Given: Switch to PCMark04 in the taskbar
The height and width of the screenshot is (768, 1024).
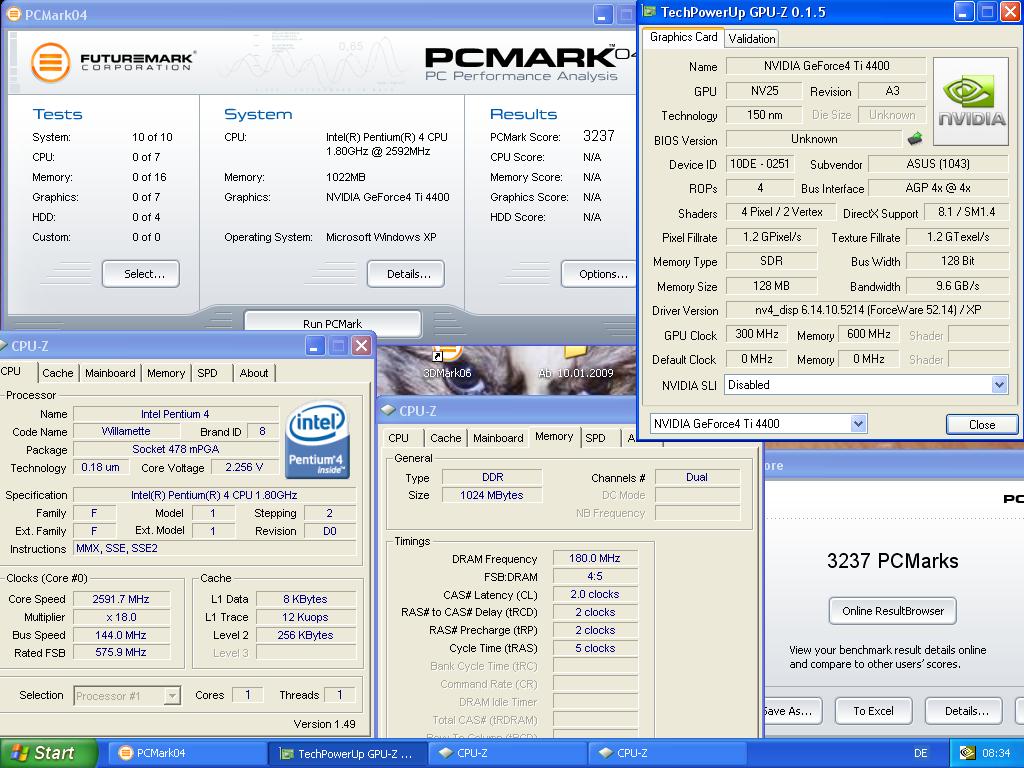Looking at the screenshot, I should [185, 753].
